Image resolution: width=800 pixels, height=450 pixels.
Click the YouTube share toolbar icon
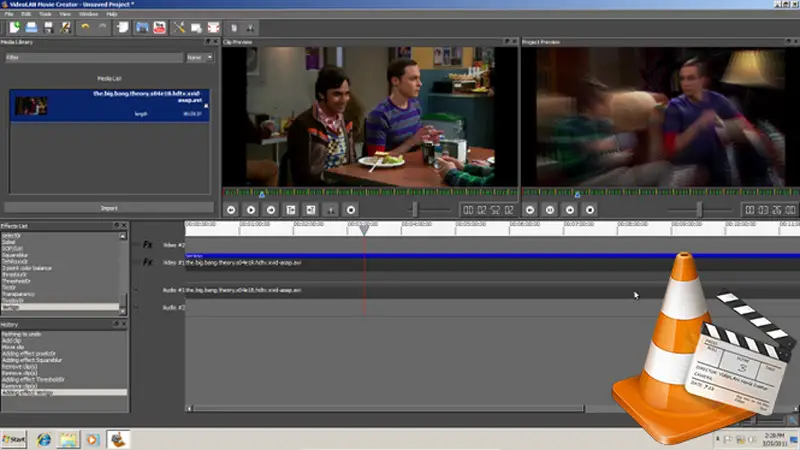[x=159, y=27]
